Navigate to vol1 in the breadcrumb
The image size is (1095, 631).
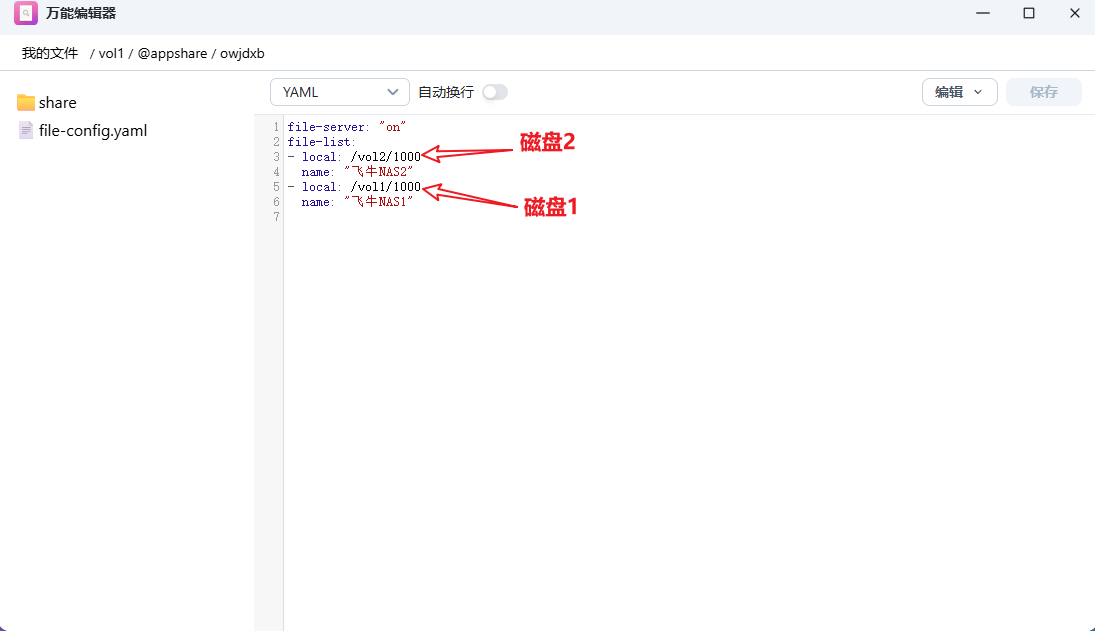click(x=111, y=54)
